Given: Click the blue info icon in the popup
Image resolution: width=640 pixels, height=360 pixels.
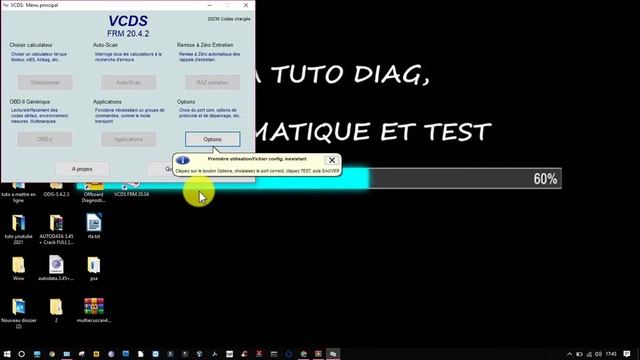Looking at the screenshot, I should pyautogui.click(x=182, y=160).
